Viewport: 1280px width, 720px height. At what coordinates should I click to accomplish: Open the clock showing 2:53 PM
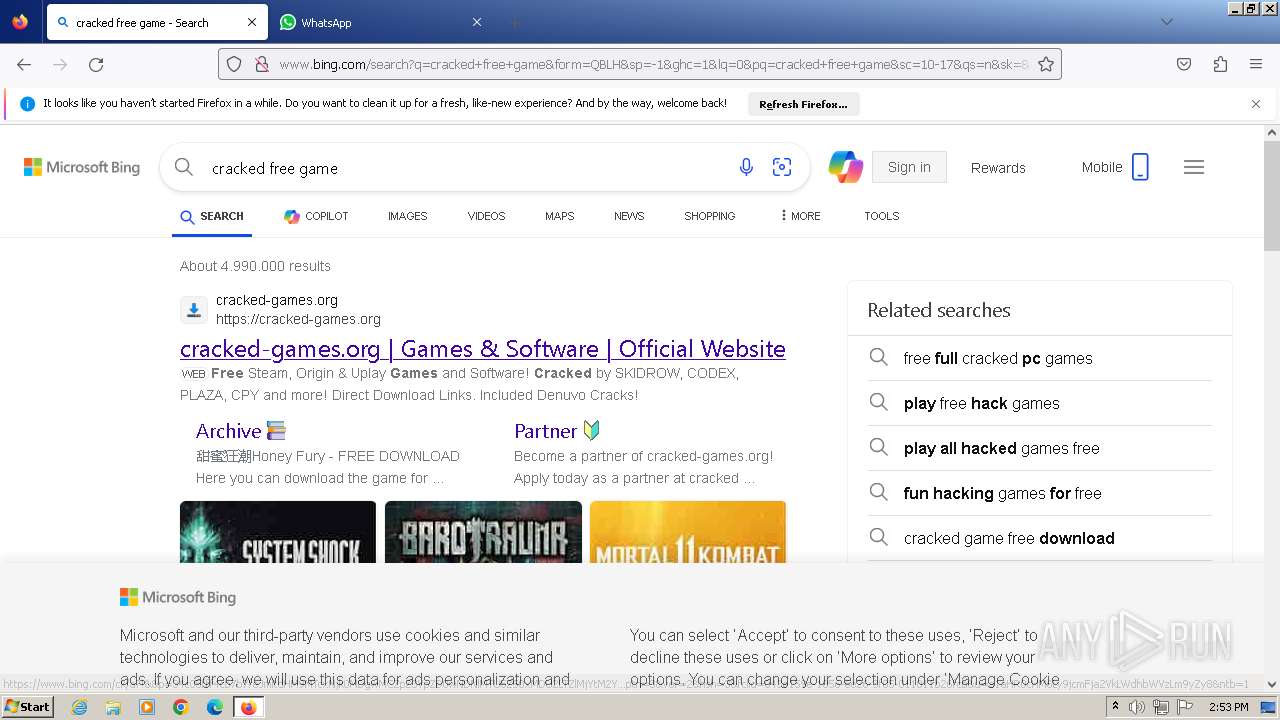[1228, 707]
